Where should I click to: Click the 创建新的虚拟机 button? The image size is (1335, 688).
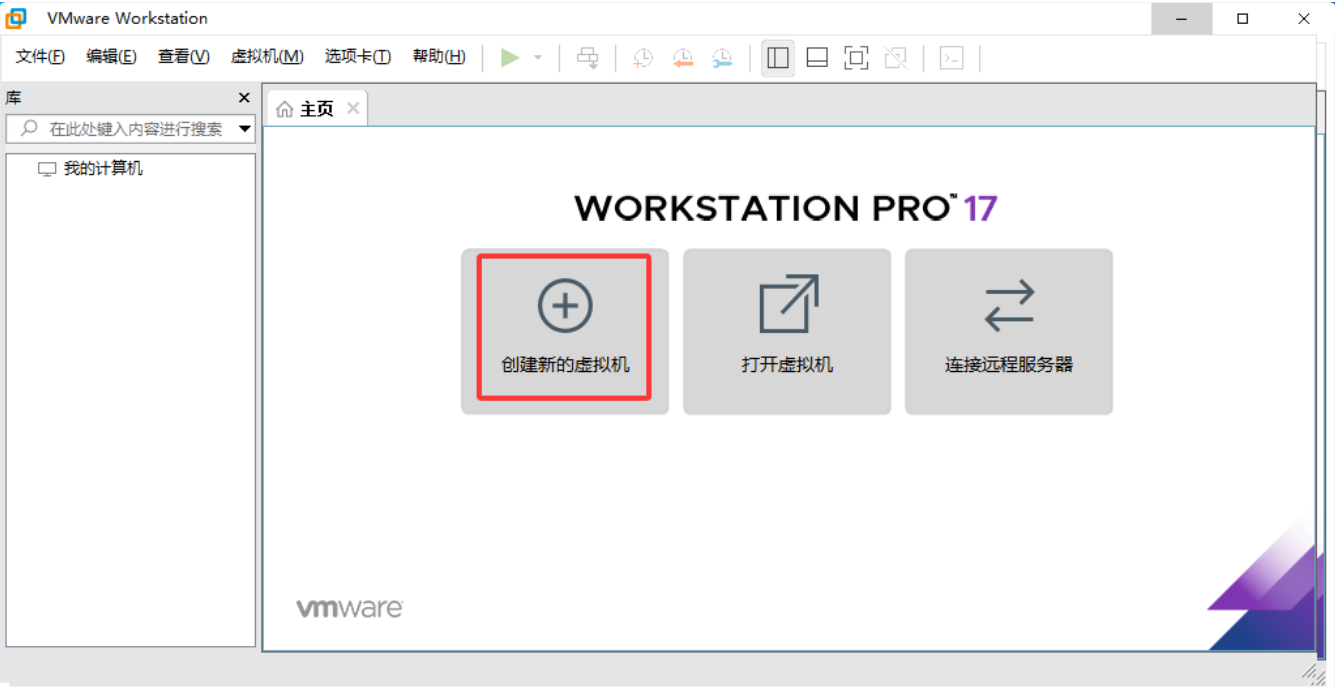coord(565,331)
